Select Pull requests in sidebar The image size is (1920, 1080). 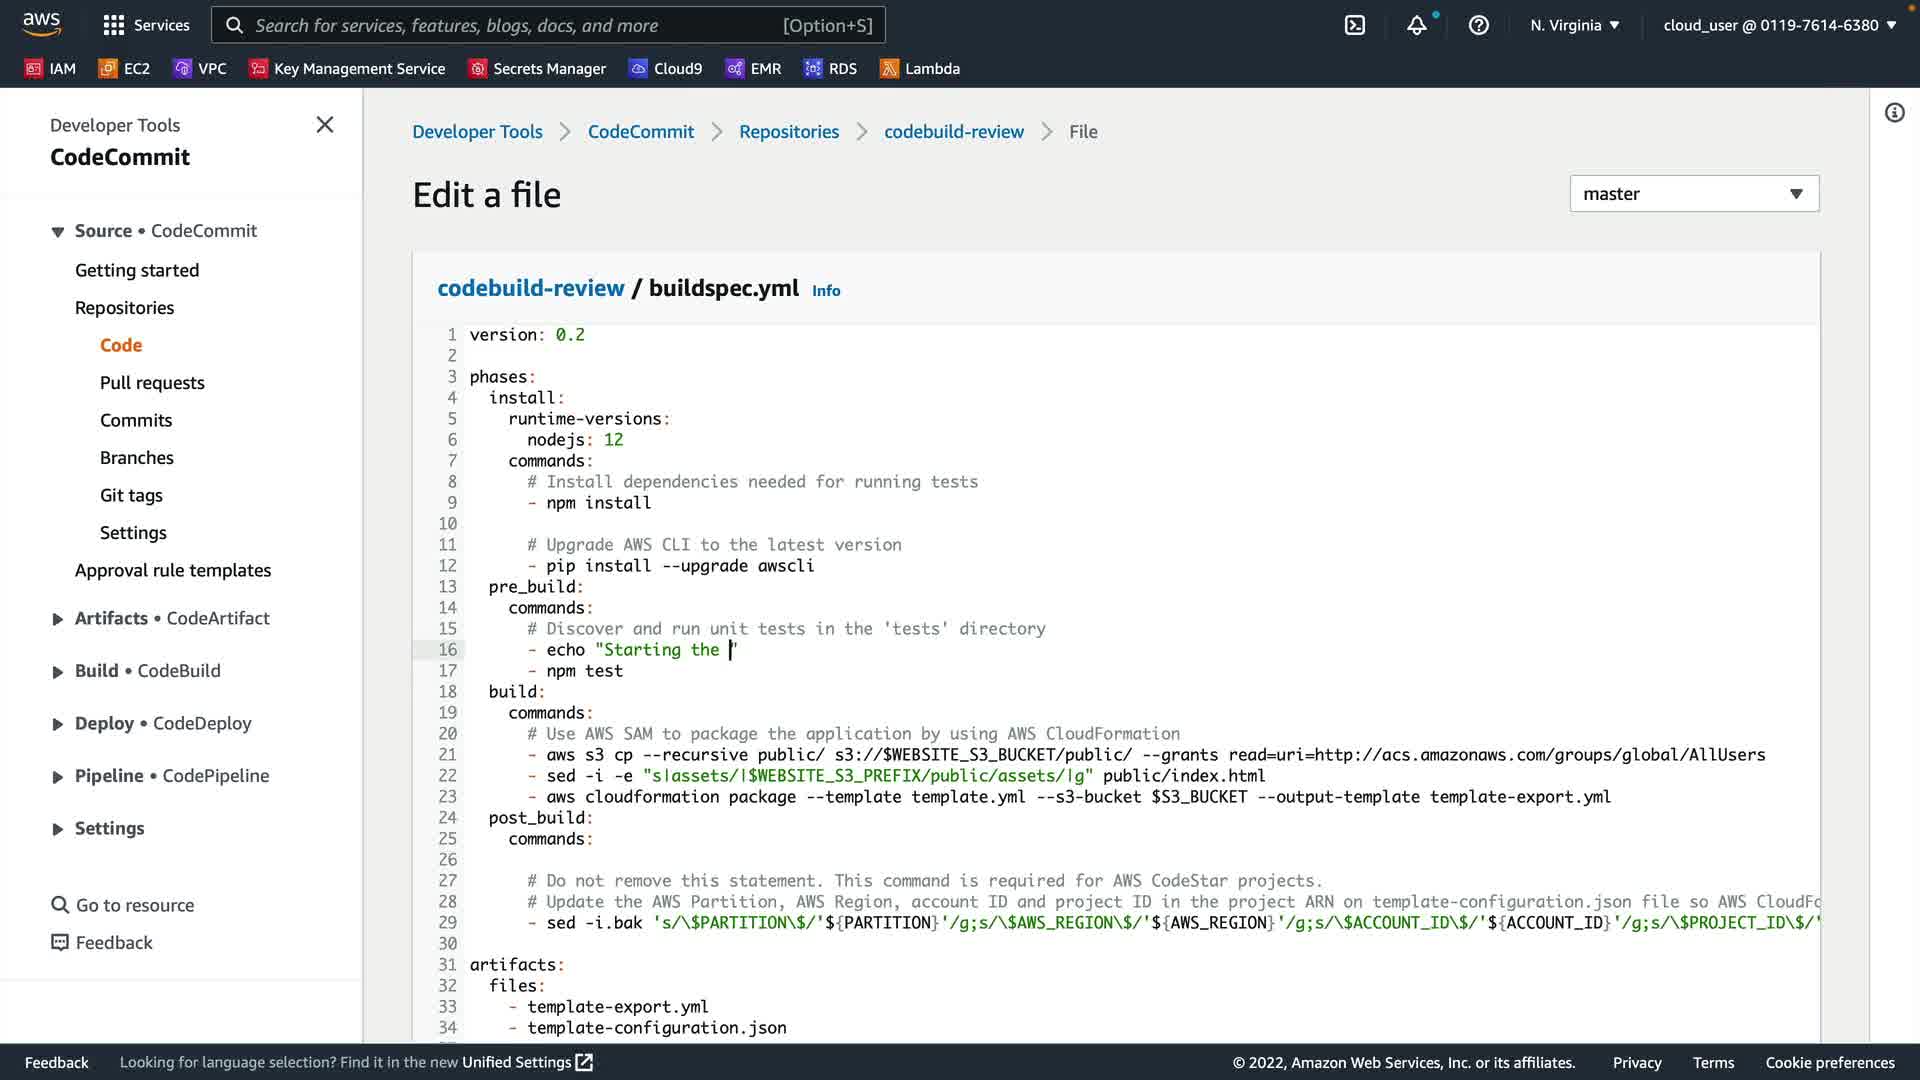152,382
